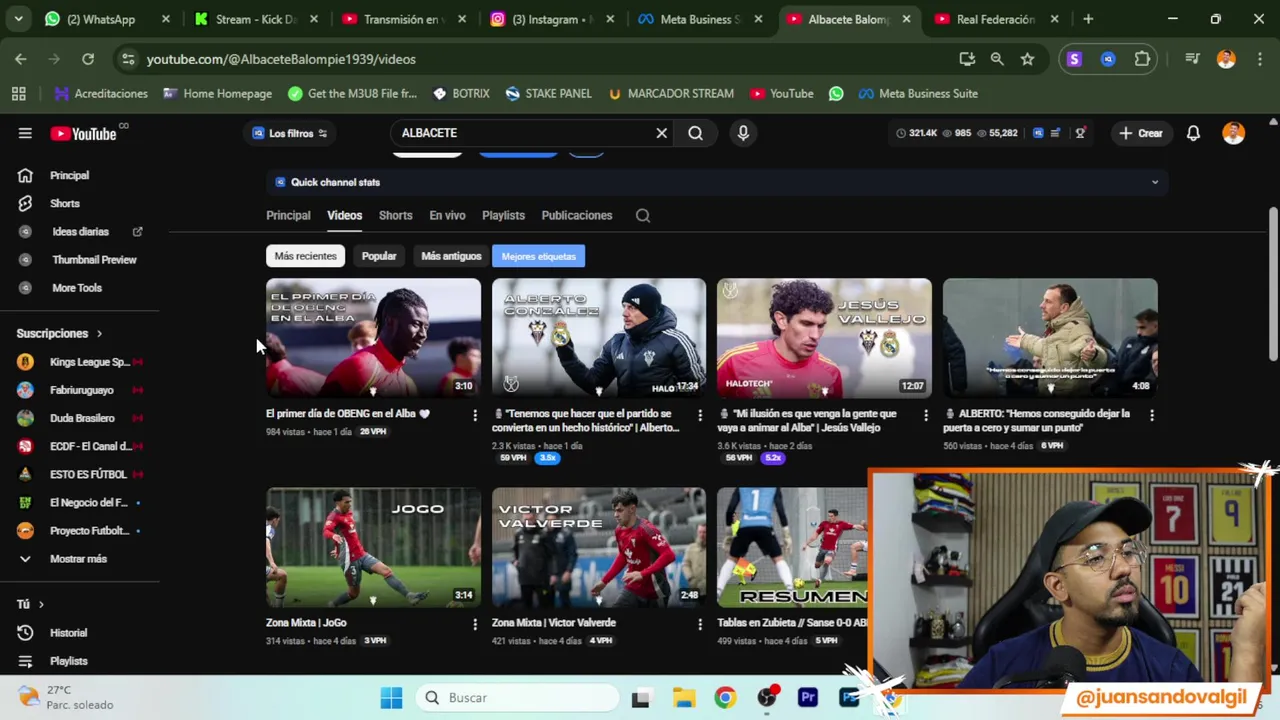Run search with magnifier button

point(695,133)
